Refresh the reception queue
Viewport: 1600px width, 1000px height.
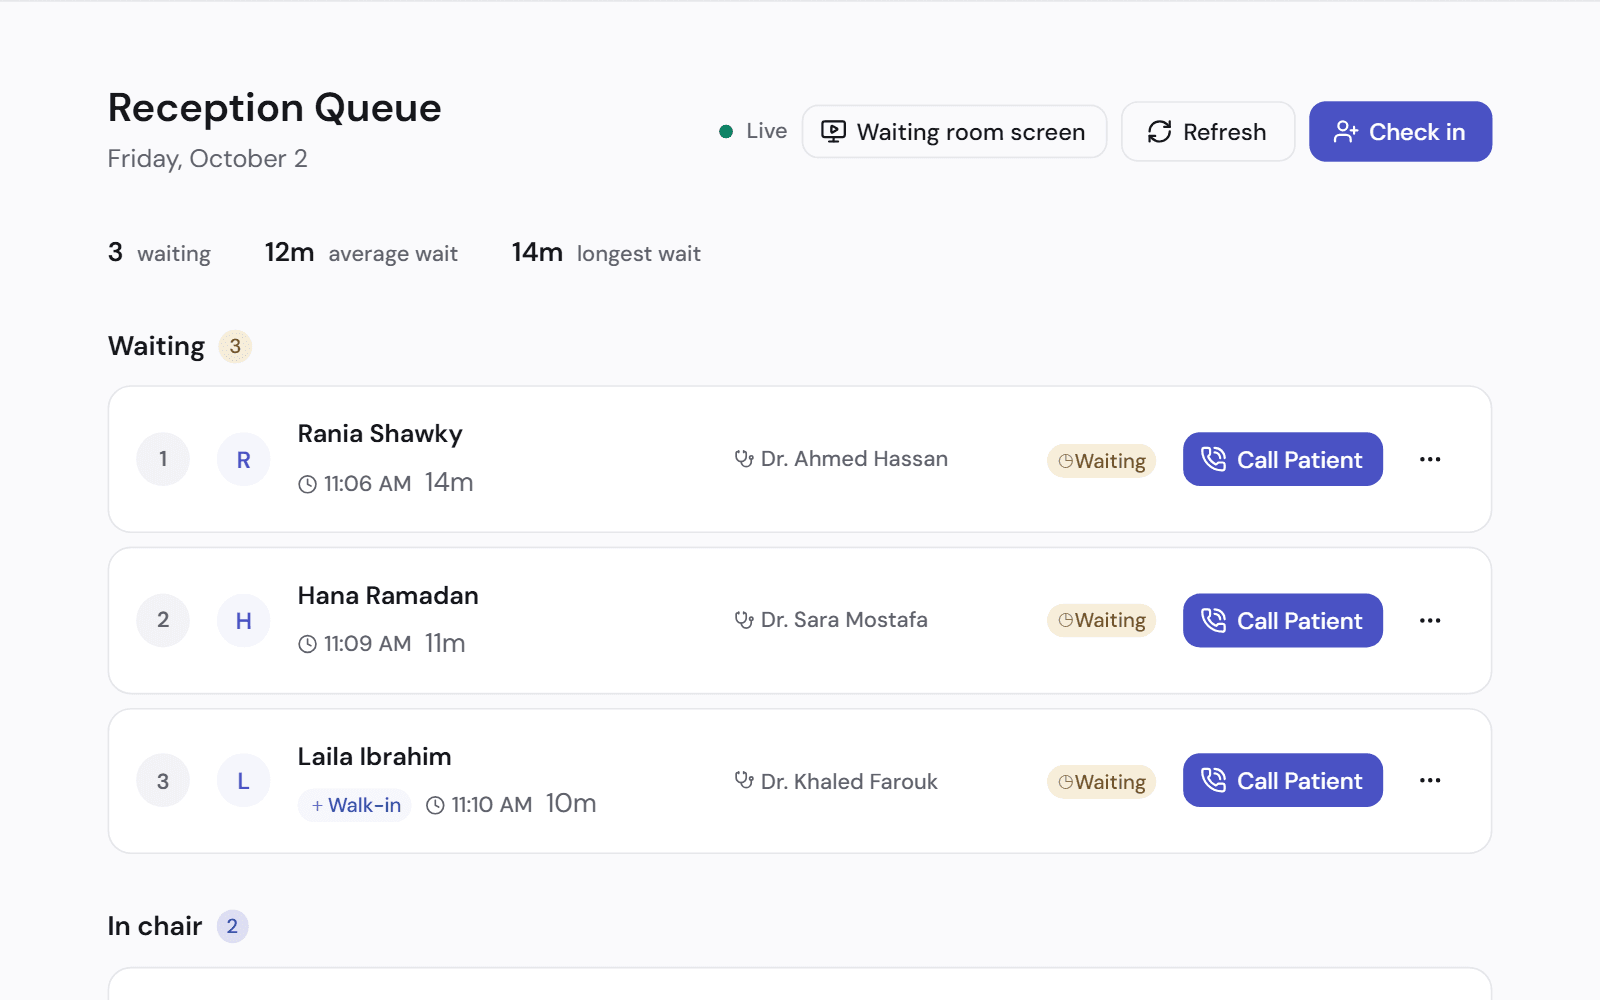pyautogui.click(x=1208, y=132)
